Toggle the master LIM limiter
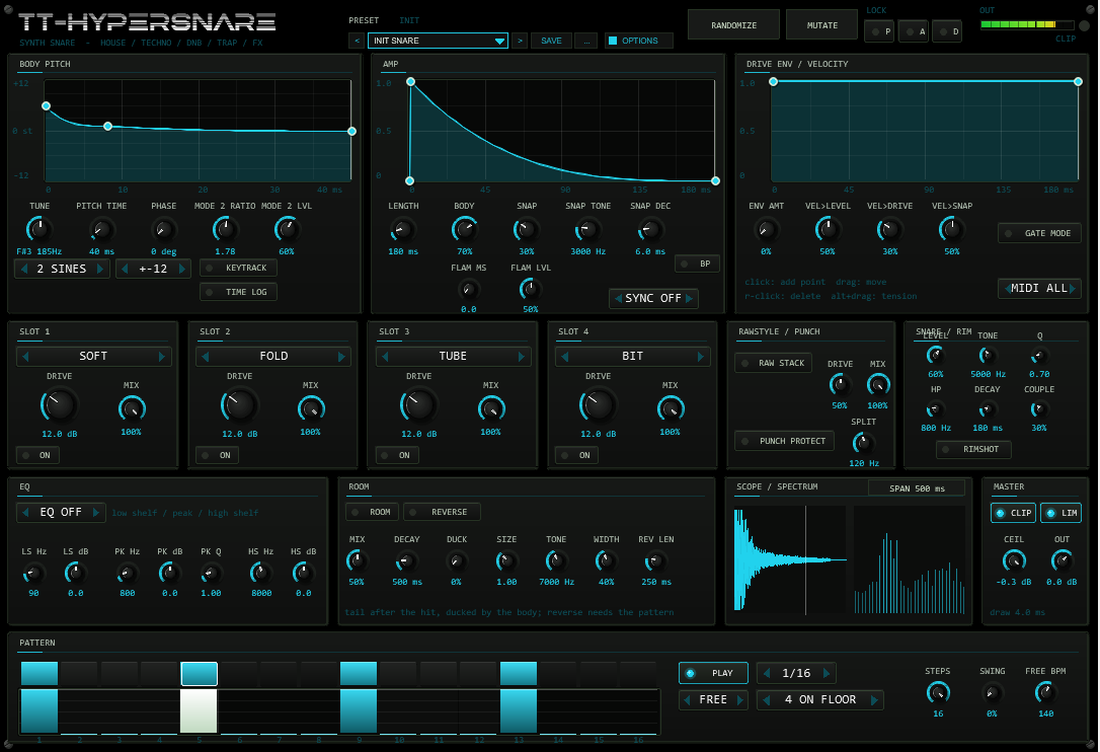 tap(1061, 513)
